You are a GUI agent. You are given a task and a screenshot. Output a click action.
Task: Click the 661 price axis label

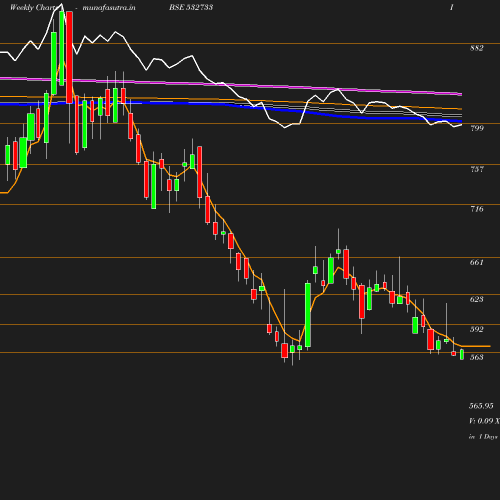477,262
